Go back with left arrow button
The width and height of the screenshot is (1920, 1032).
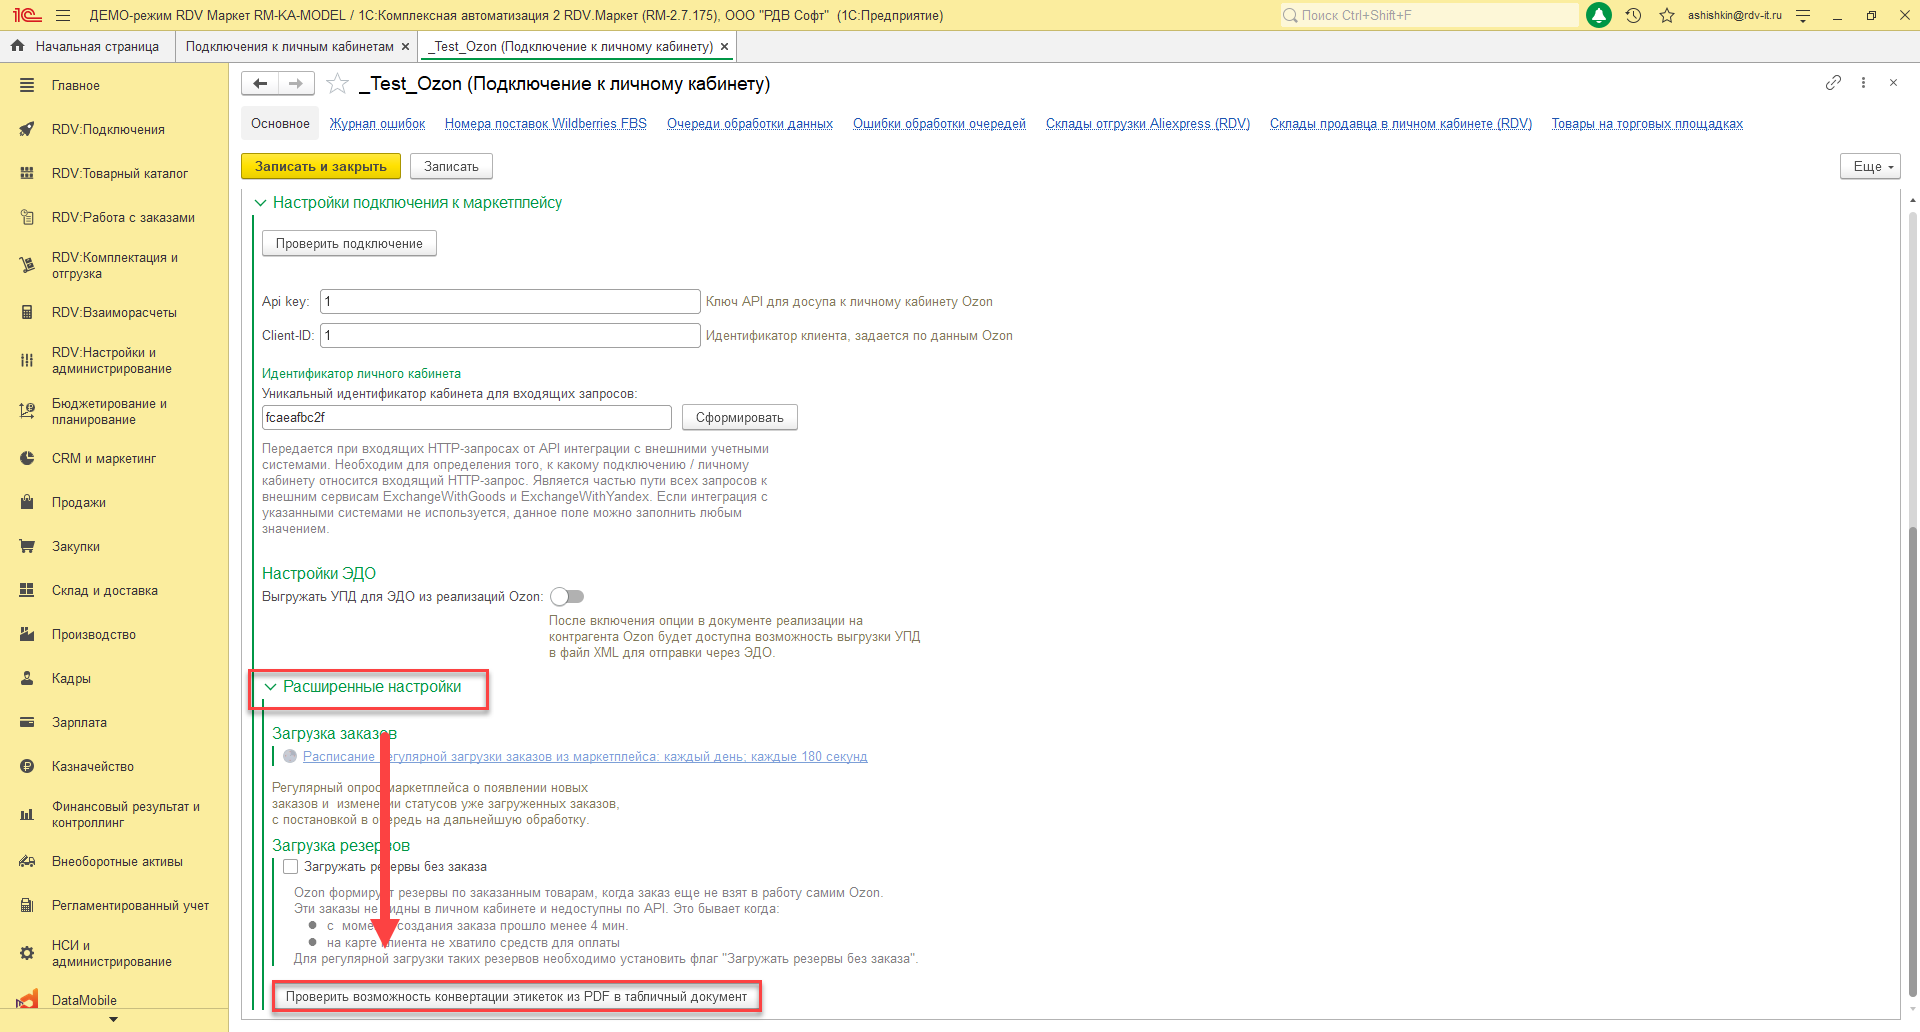[260, 84]
